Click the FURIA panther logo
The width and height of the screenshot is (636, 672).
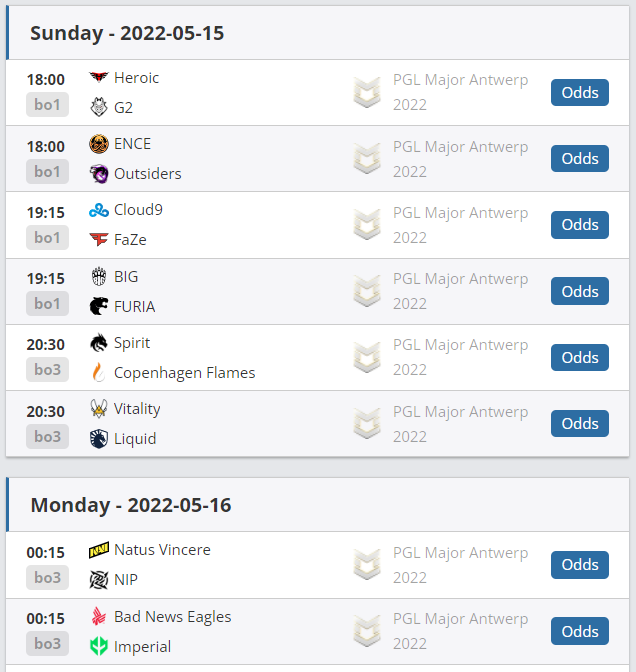pos(98,306)
